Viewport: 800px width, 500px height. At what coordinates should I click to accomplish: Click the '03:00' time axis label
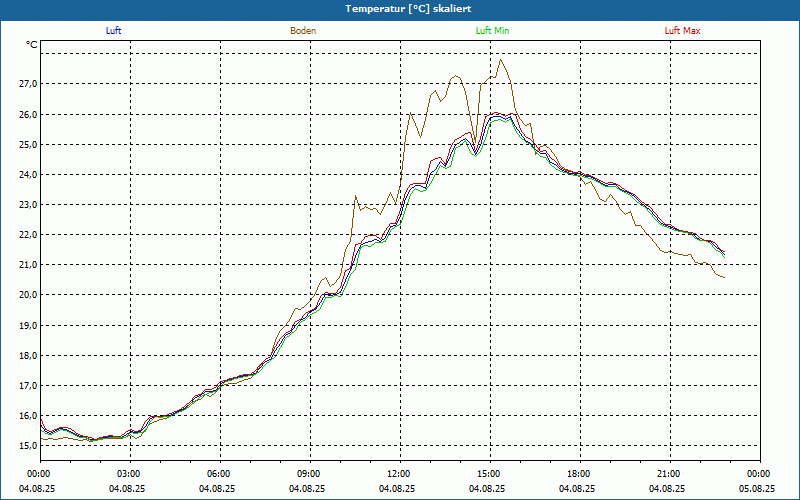tap(130, 474)
